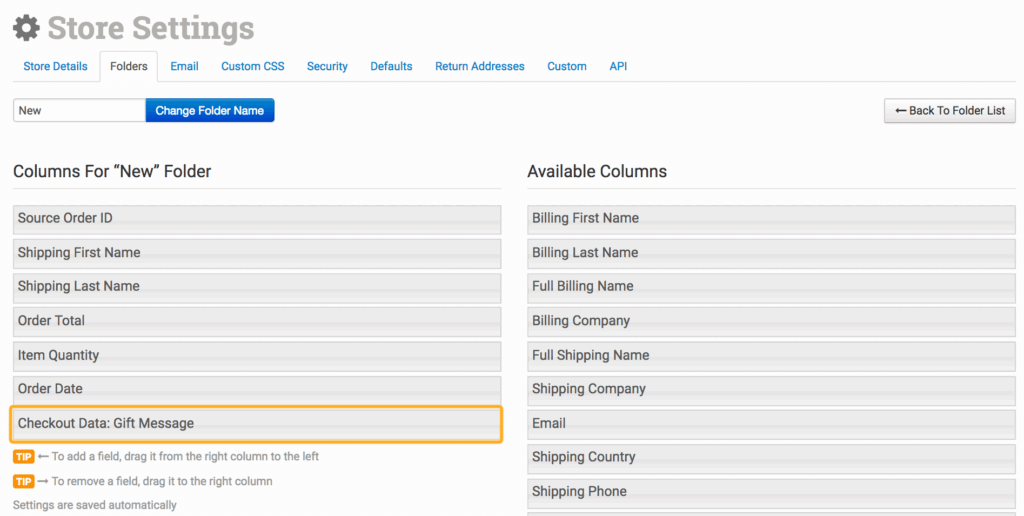Viewport: 1024px width, 516px height.
Task: Go to the Security tab
Action: pyautogui.click(x=327, y=66)
